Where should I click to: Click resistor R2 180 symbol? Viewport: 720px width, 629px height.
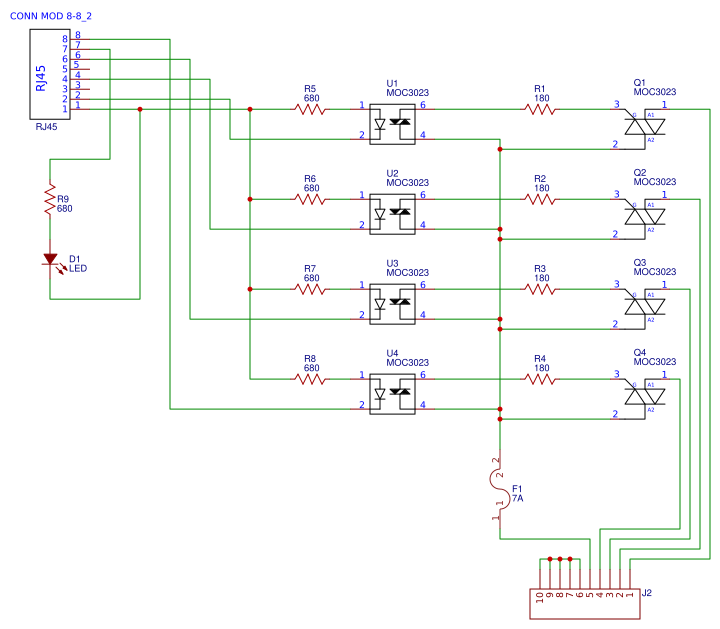pos(540,199)
